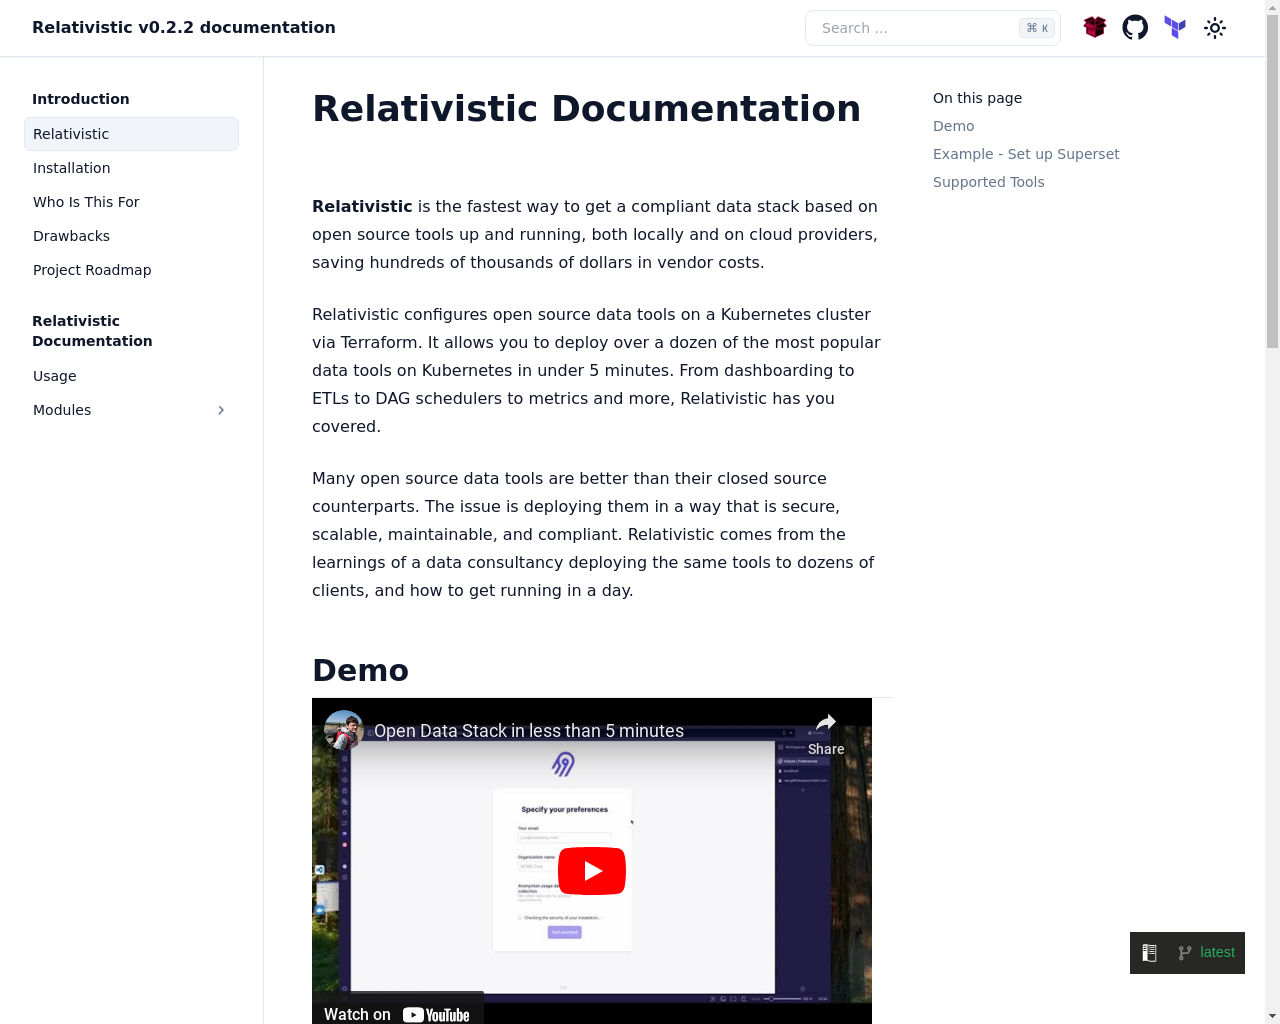This screenshot has width=1280, height=1024.
Task: Open the GitHub repository icon
Action: [1135, 28]
